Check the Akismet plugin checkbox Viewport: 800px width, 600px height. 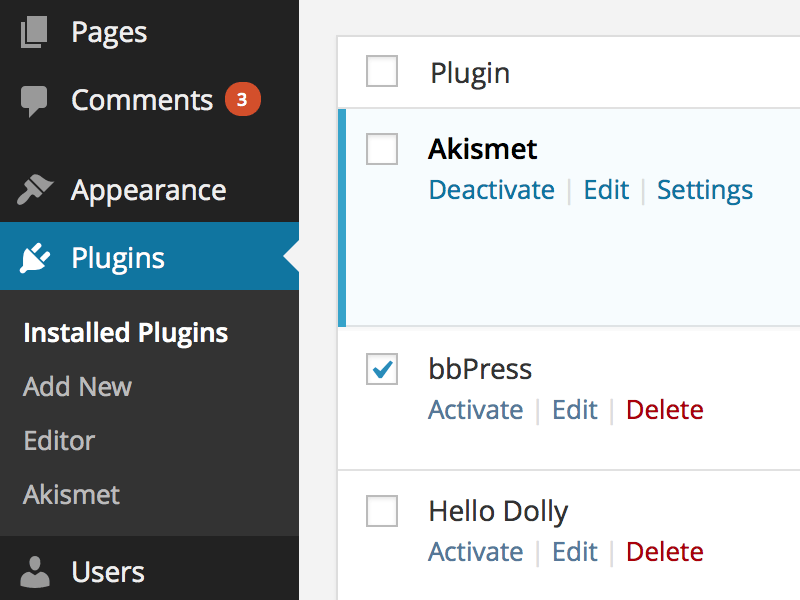(x=382, y=149)
